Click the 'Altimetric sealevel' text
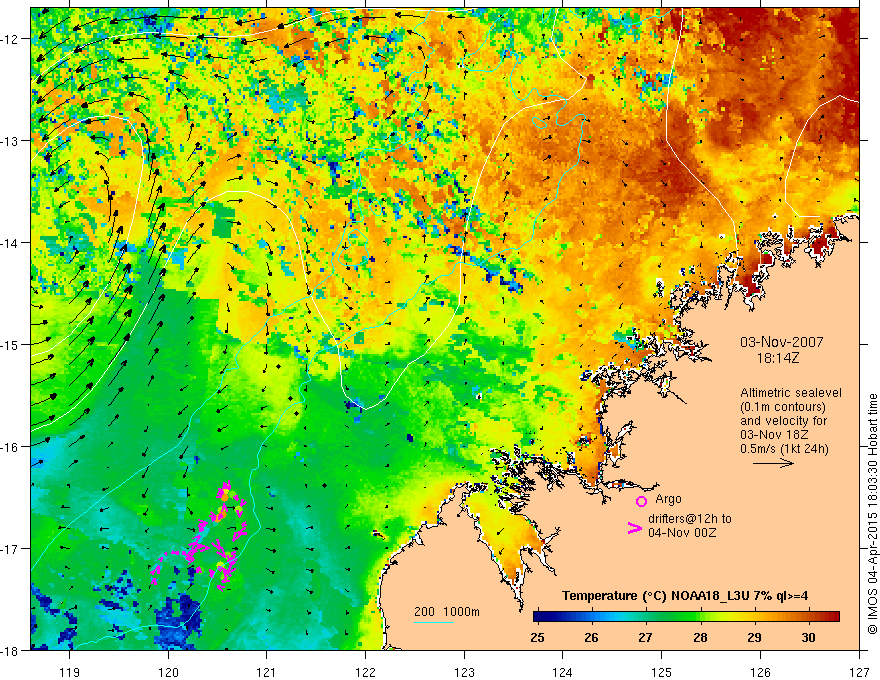 pyautogui.click(x=791, y=393)
